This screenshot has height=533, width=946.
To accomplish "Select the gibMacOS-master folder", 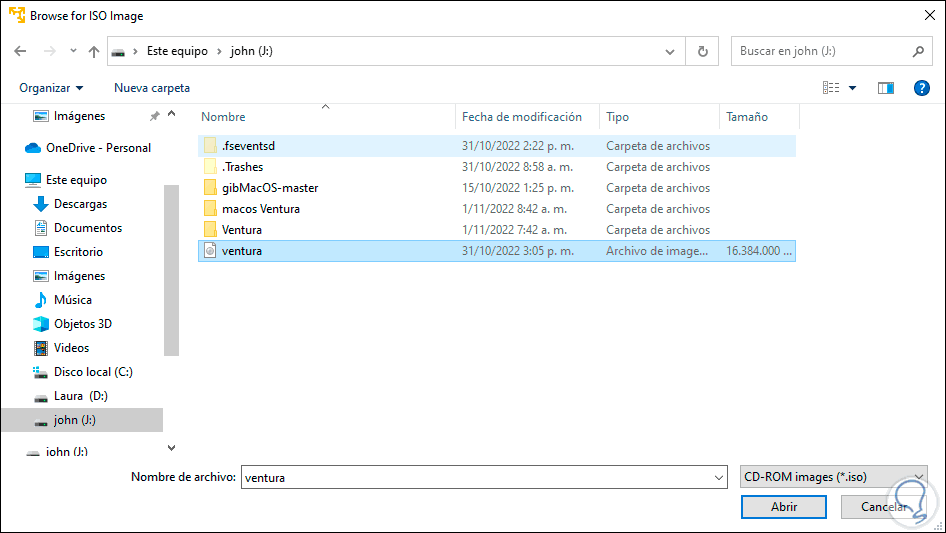I will tap(270, 188).
